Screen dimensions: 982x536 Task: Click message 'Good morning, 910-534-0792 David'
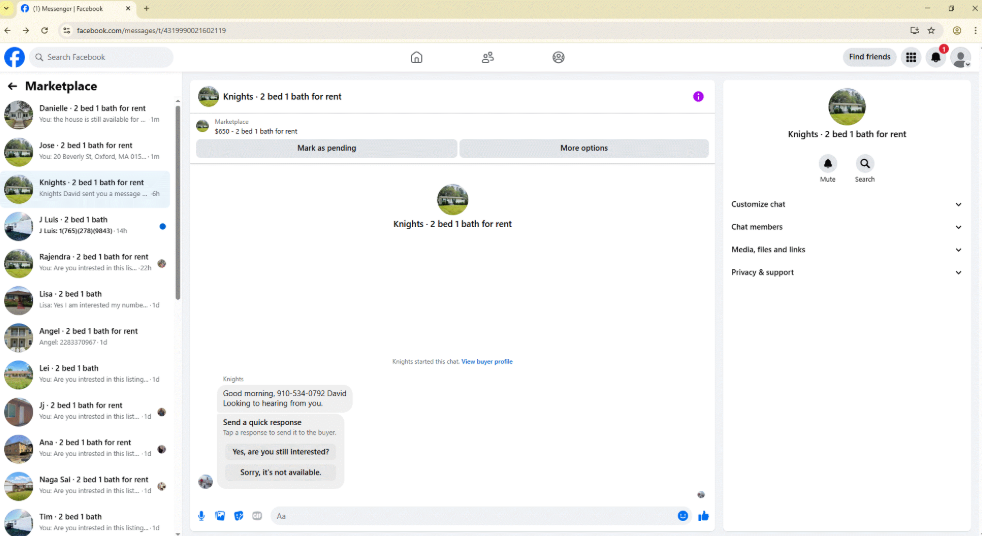[284, 398]
